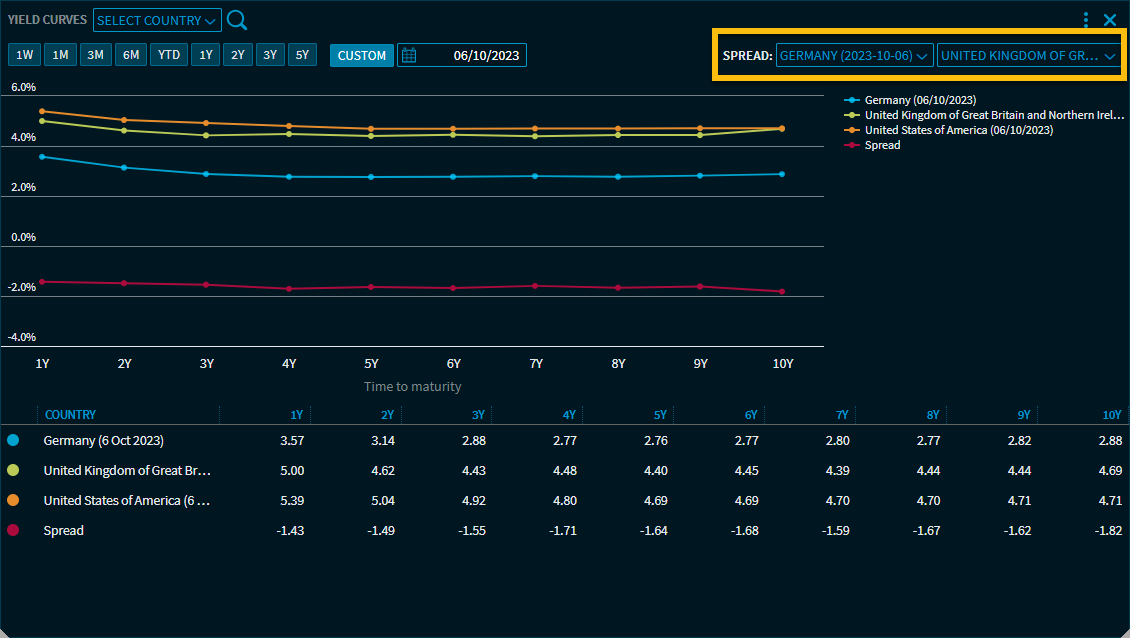This screenshot has width=1130, height=638.
Task: Click the United Kingdom green row dot
Action: coord(13,470)
